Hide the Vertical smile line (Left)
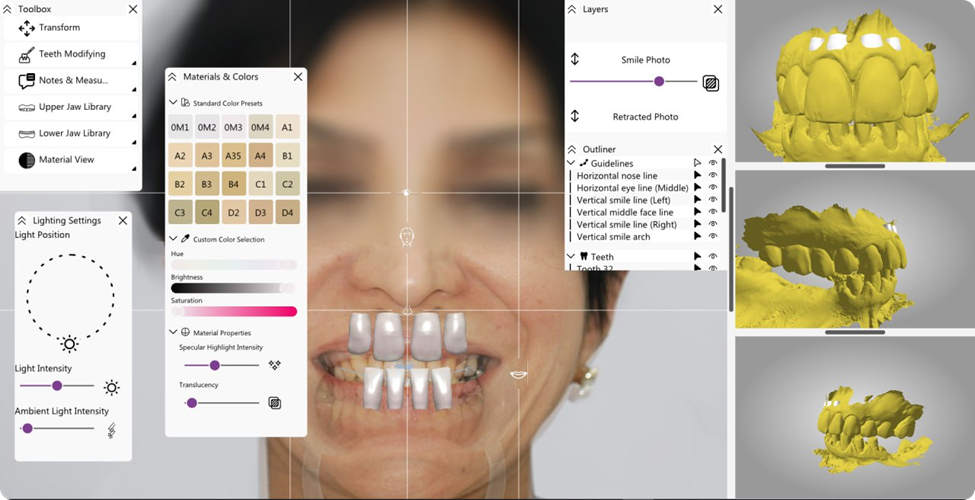Viewport: 975px width, 500px height. 713,200
